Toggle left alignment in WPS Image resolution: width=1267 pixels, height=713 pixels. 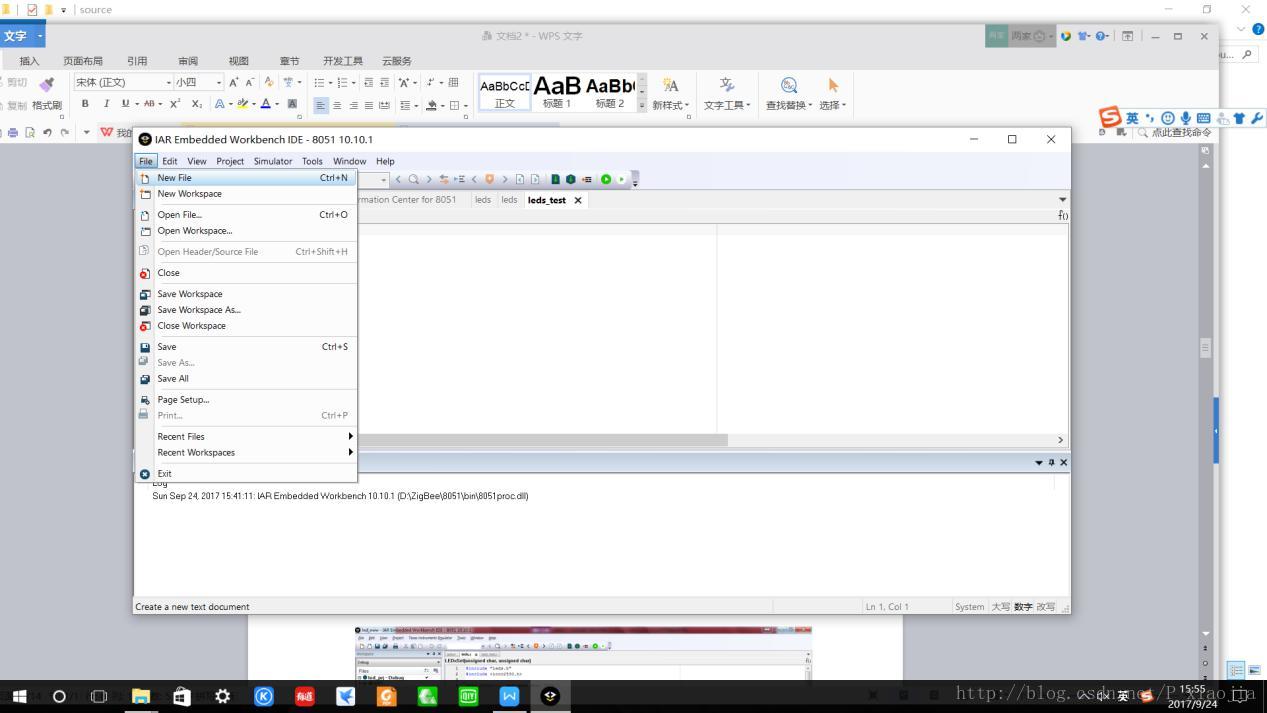321,105
